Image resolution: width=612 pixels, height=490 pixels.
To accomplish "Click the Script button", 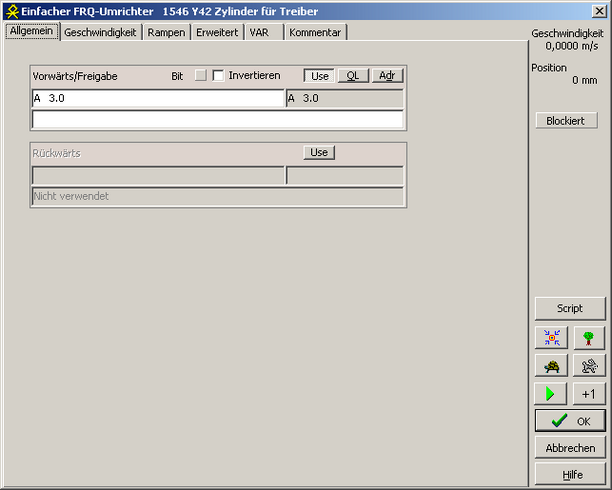I will pyautogui.click(x=570, y=309).
